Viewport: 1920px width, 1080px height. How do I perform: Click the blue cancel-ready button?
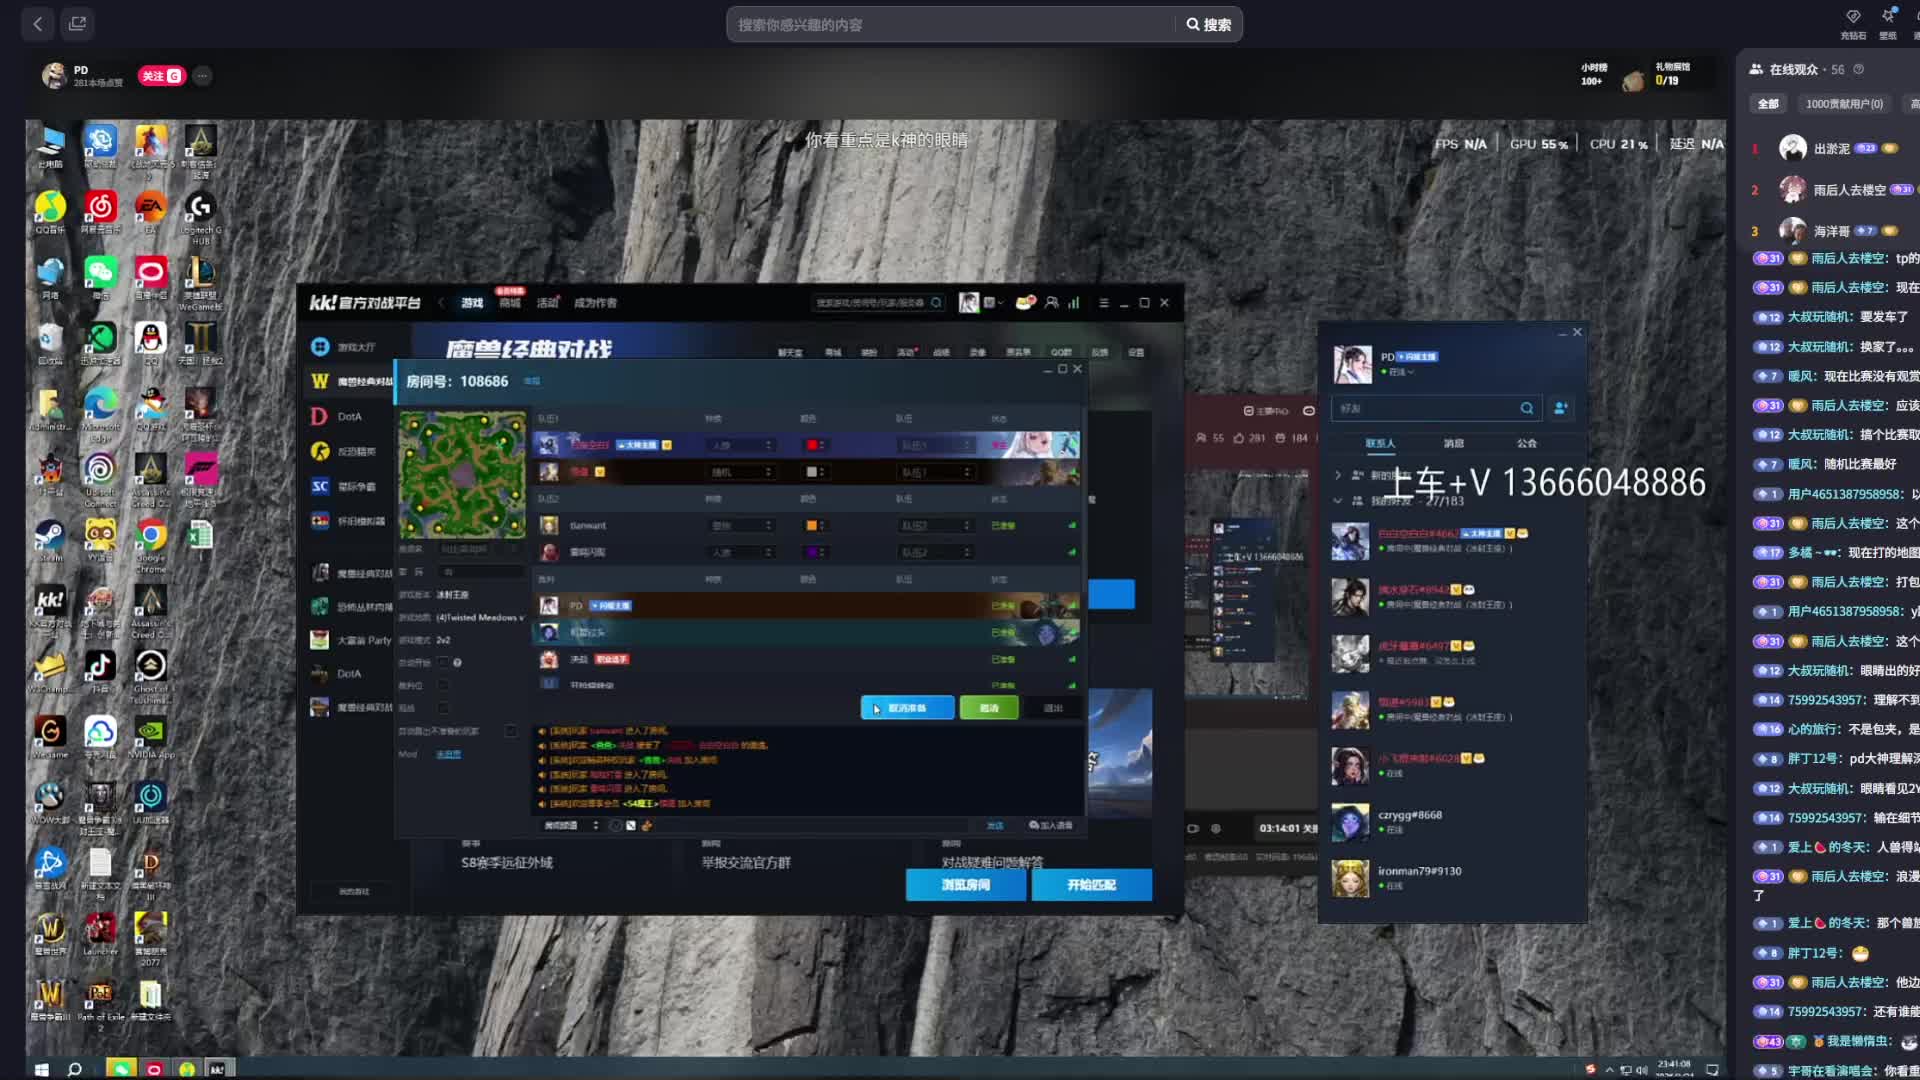906,708
